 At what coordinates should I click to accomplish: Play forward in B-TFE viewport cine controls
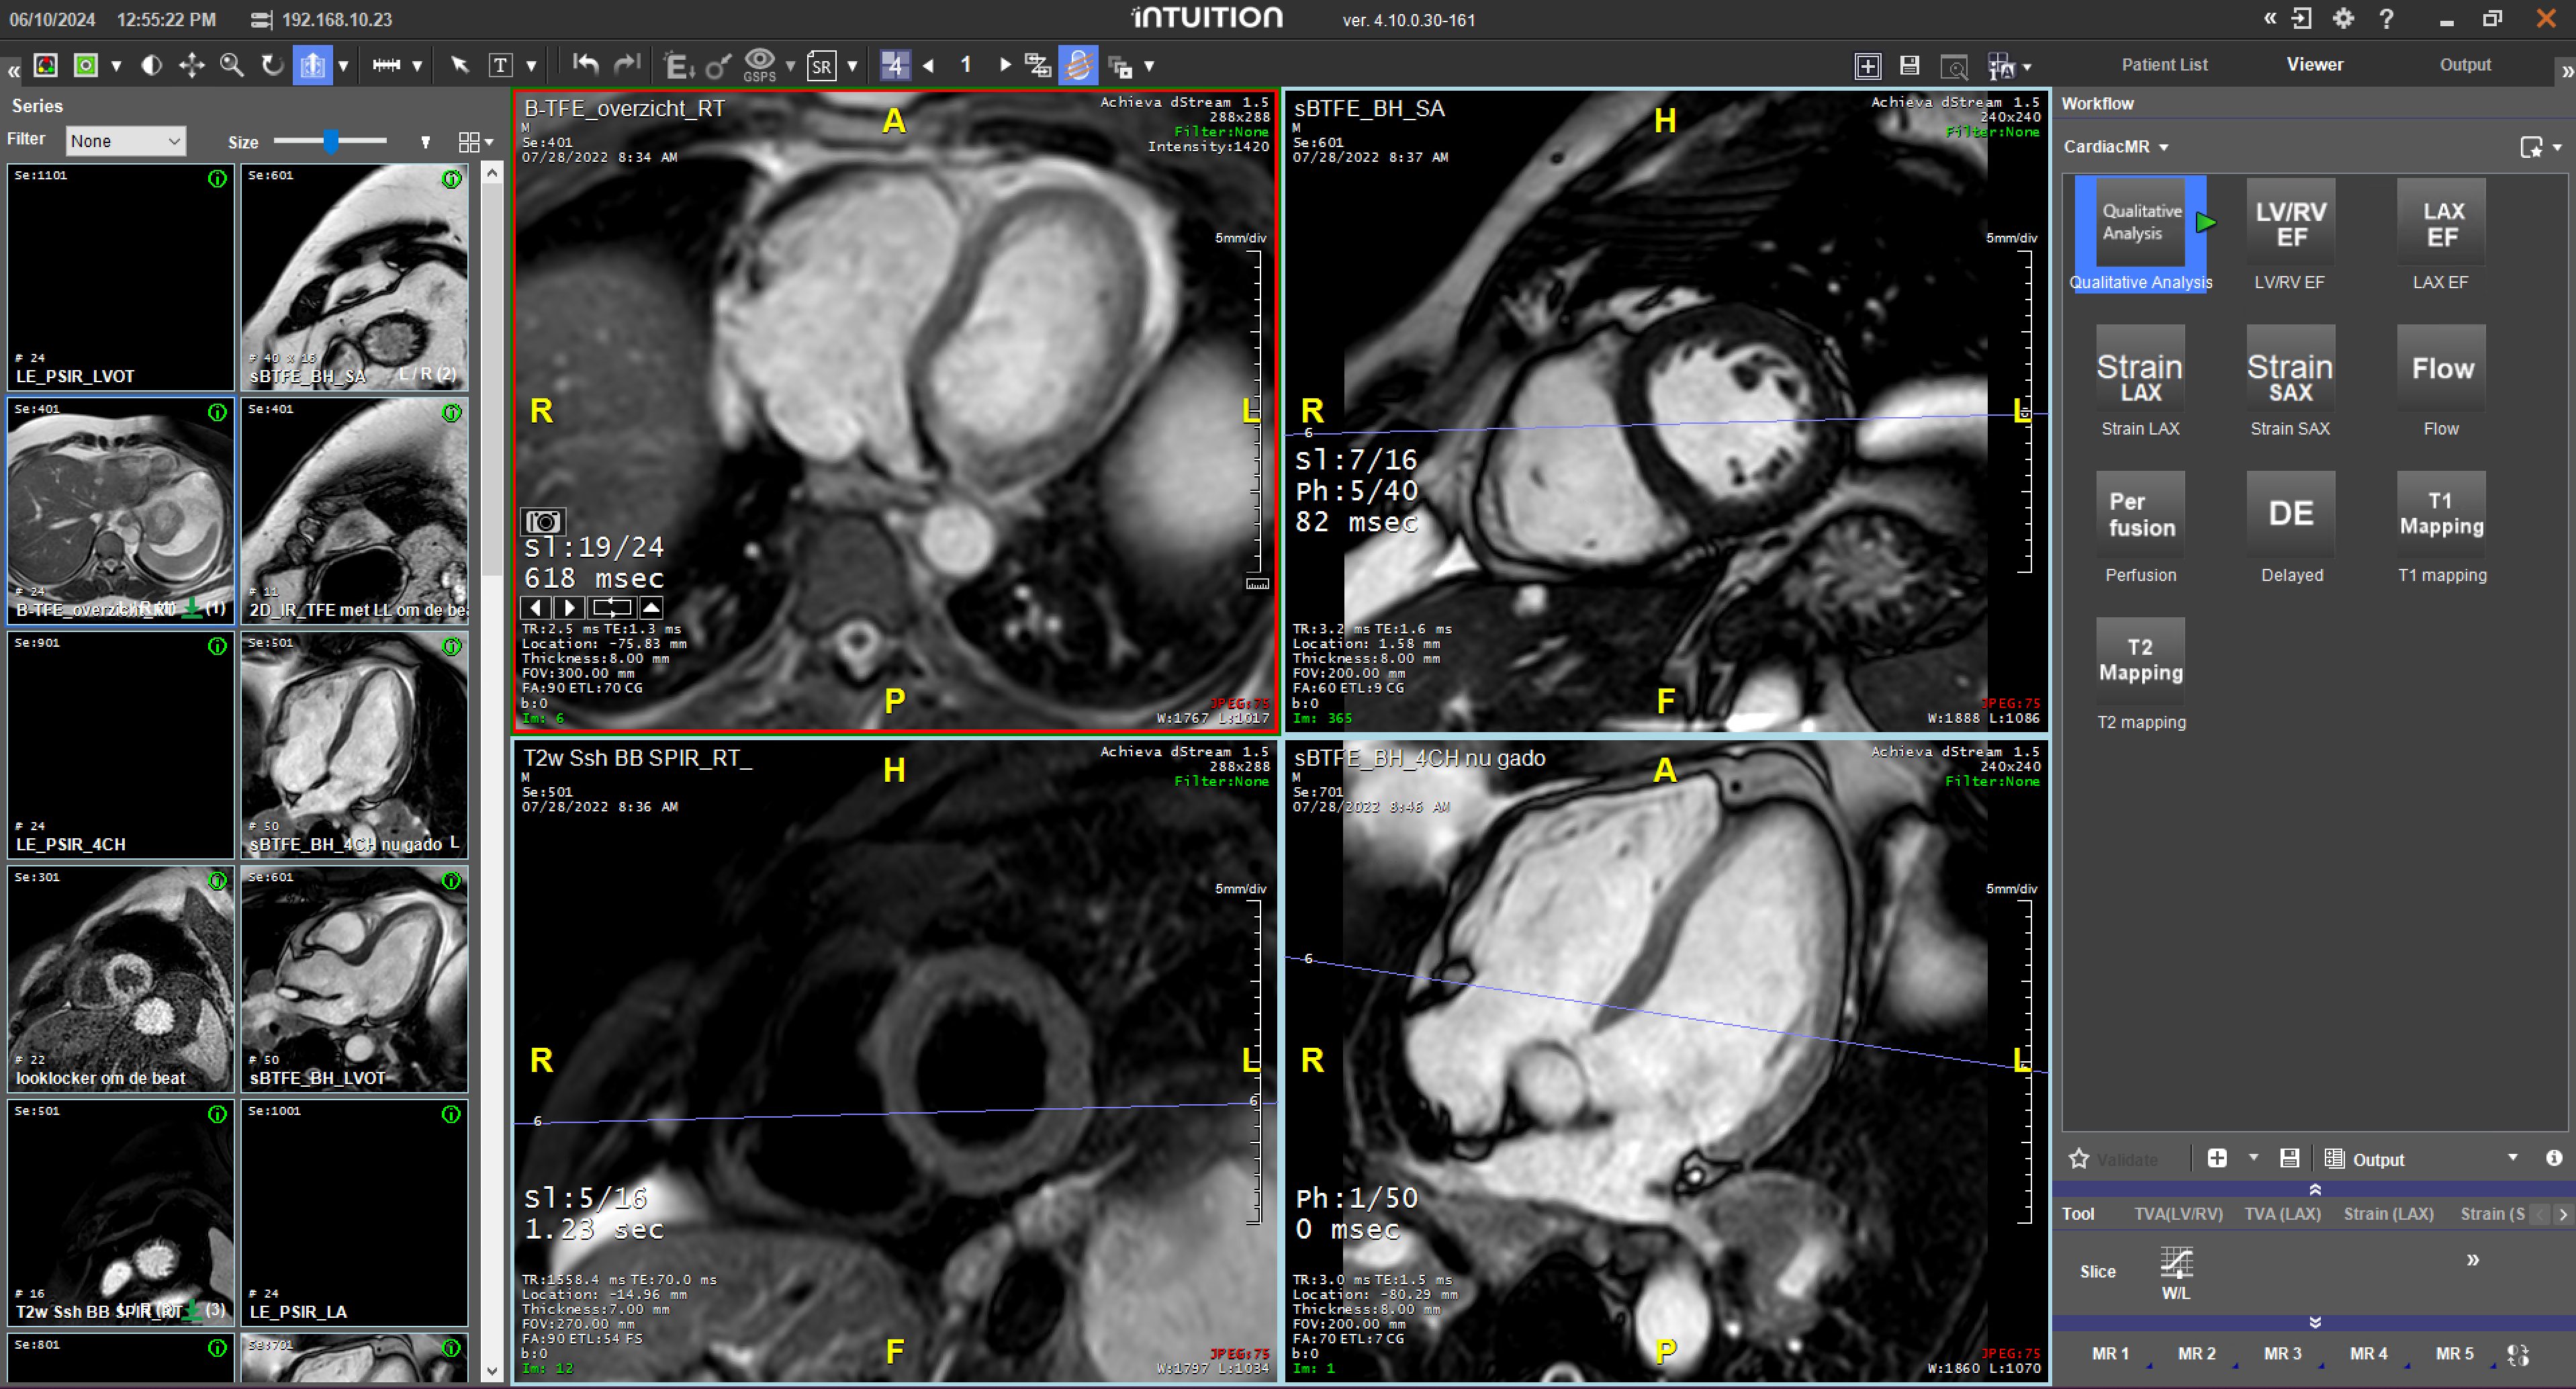(x=569, y=607)
